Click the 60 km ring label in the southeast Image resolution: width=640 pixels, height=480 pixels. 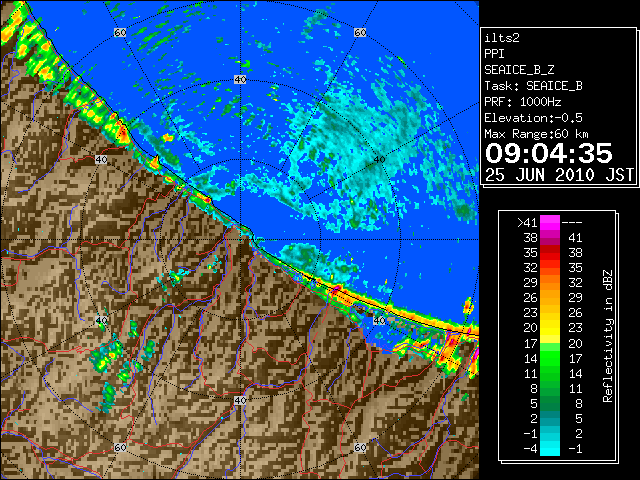(360, 447)
